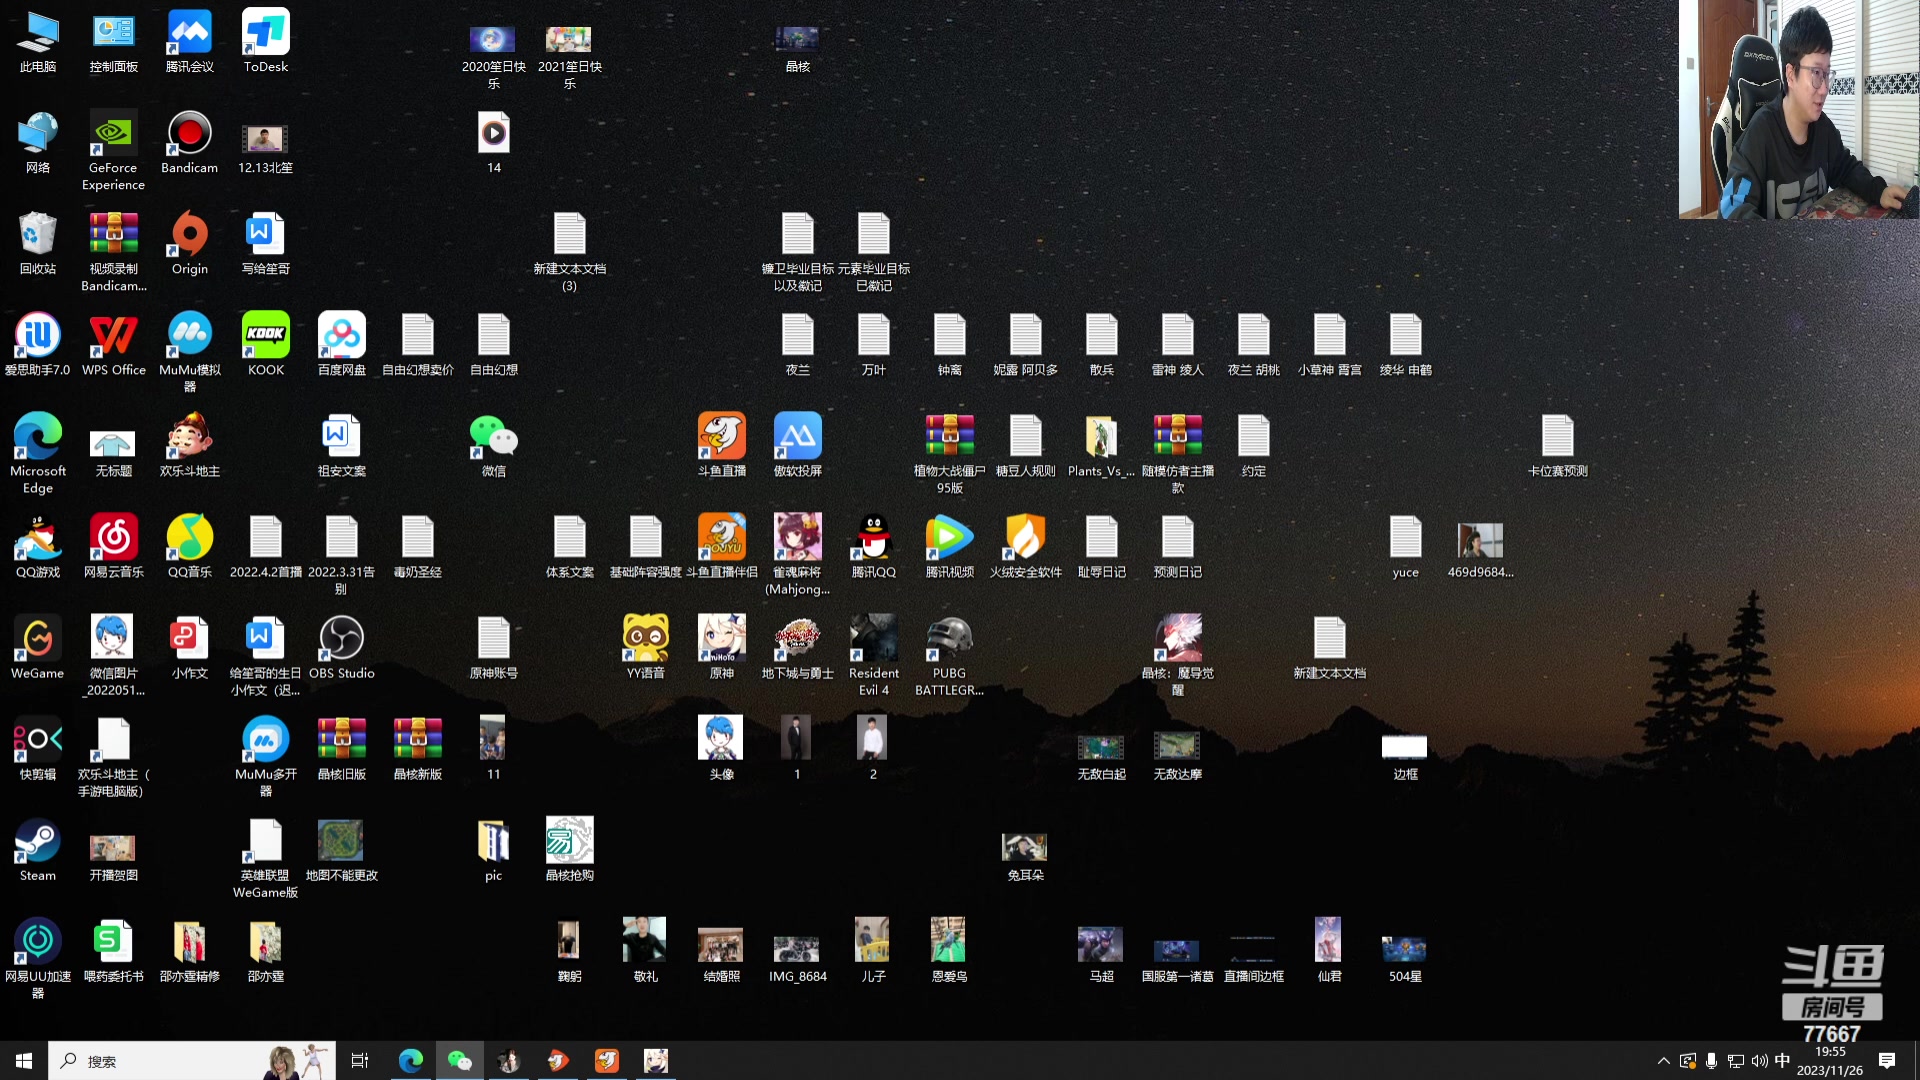1920x1080 pixels.
Task: Open 爱思助手7.0 shortcut
Action: [38, 344]
